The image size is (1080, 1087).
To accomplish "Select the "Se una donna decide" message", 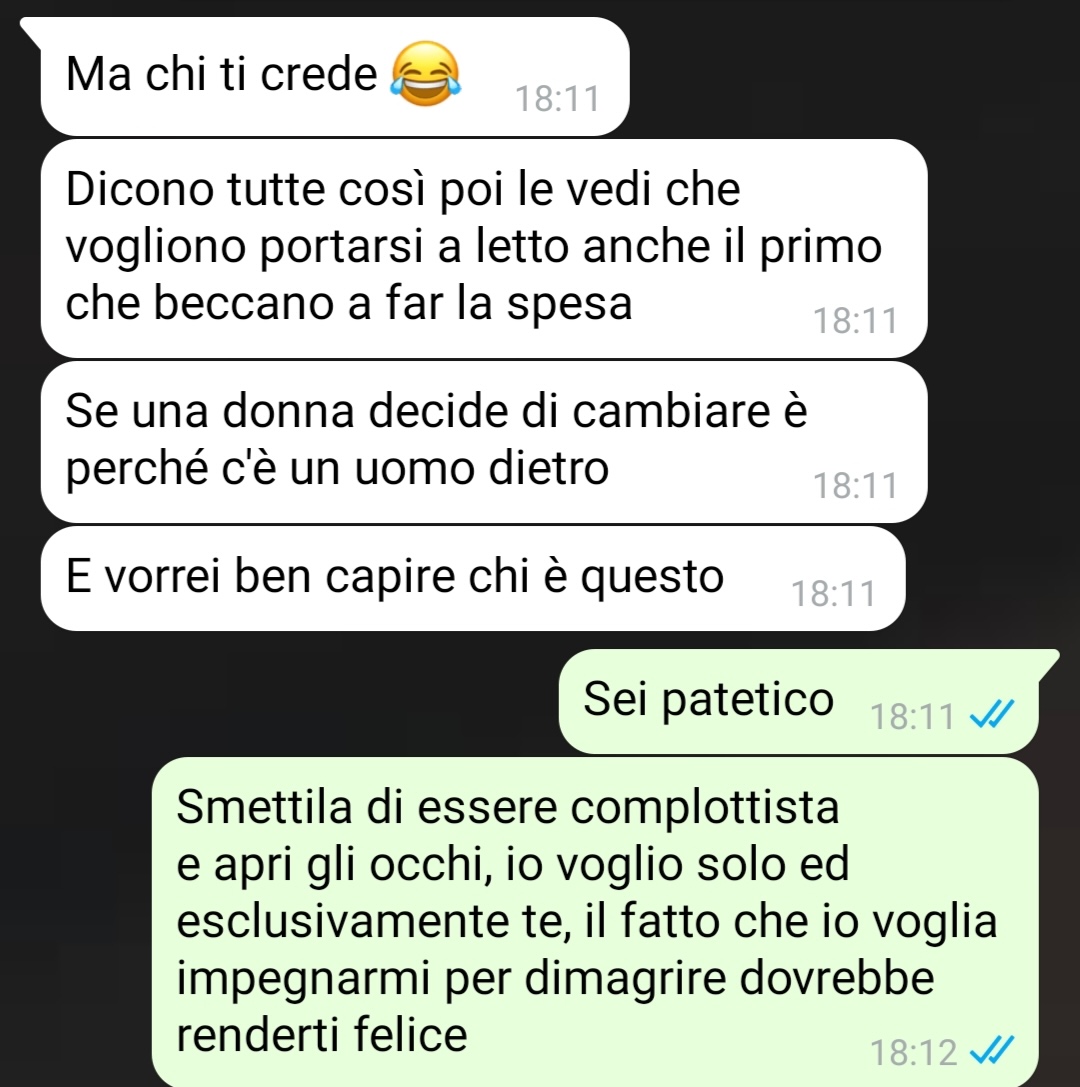I will pyautogui.click(x=484, y=442).
